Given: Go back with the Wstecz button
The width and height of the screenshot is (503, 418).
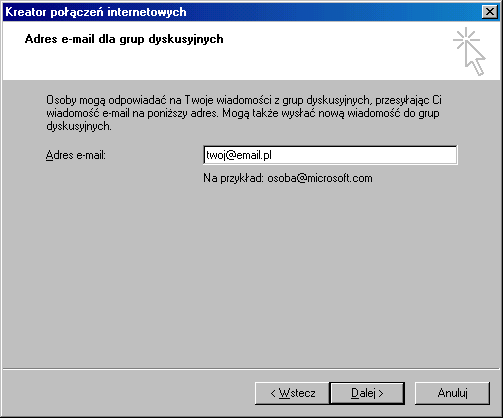Looking at the screenshot, I should tap(292, 393).
